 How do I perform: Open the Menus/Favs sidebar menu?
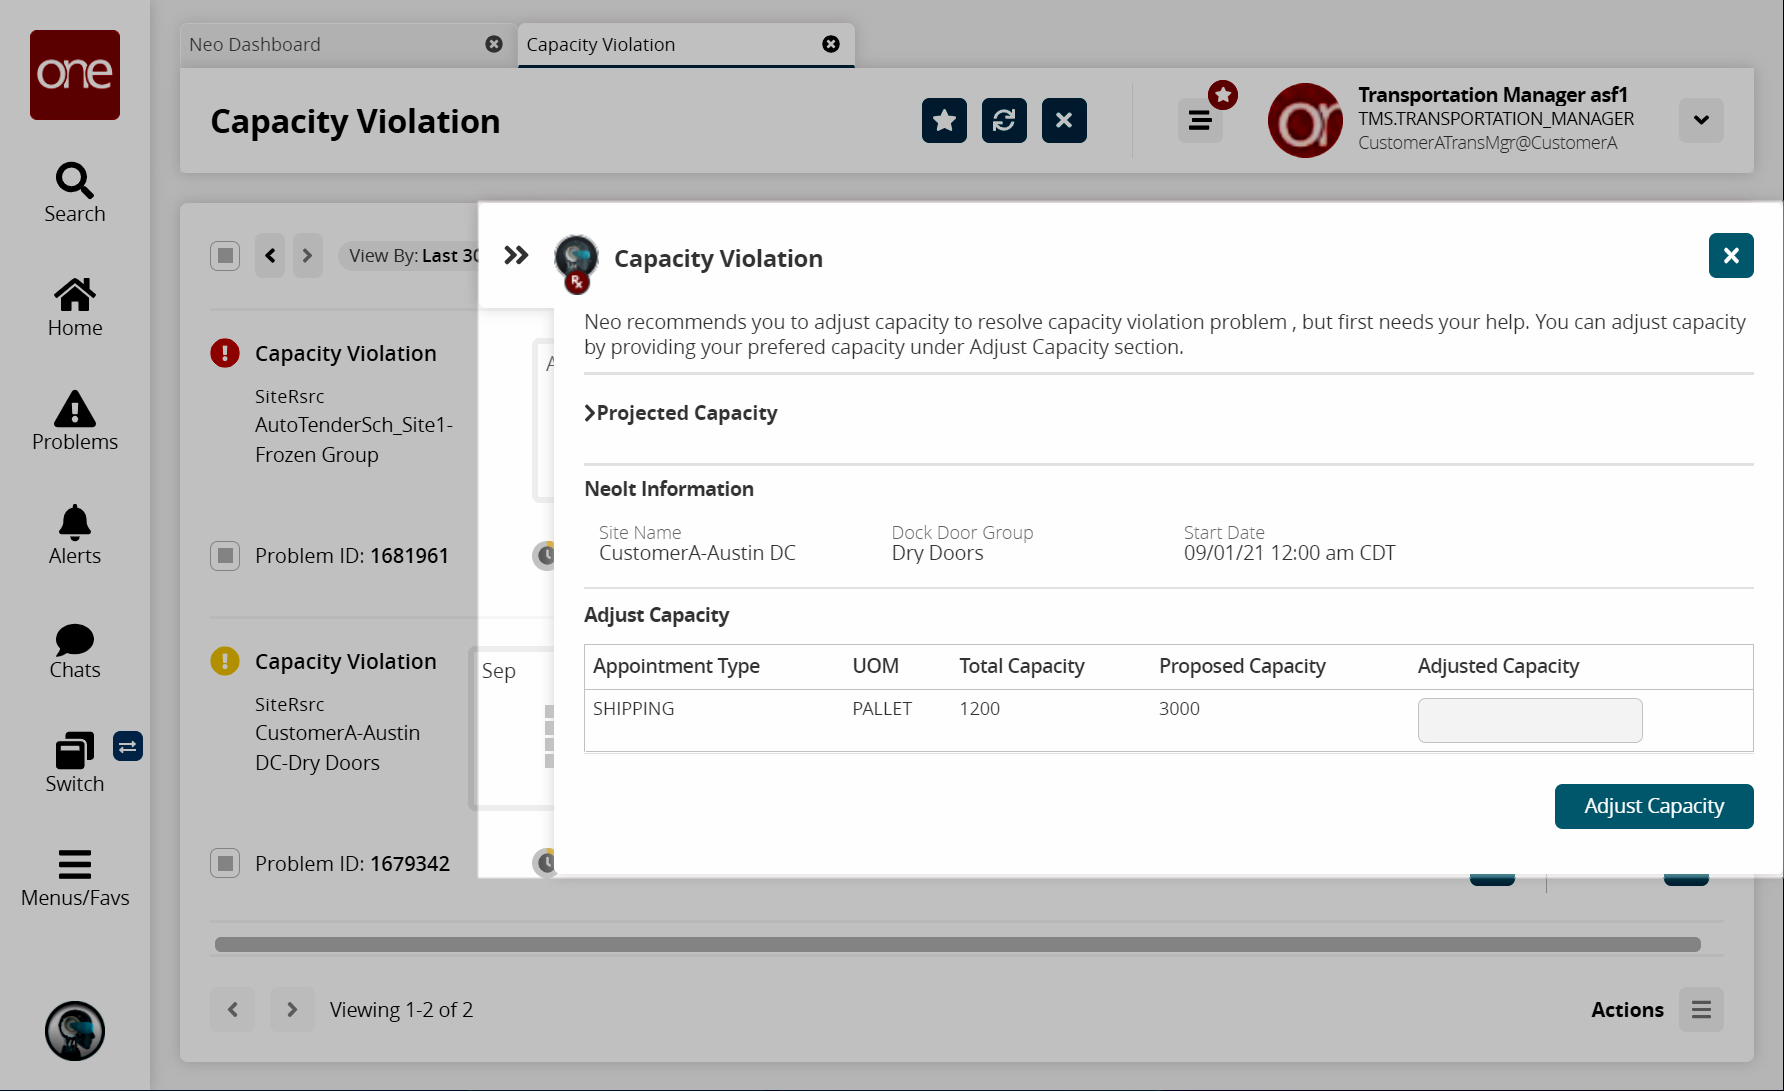coord(74,877)
